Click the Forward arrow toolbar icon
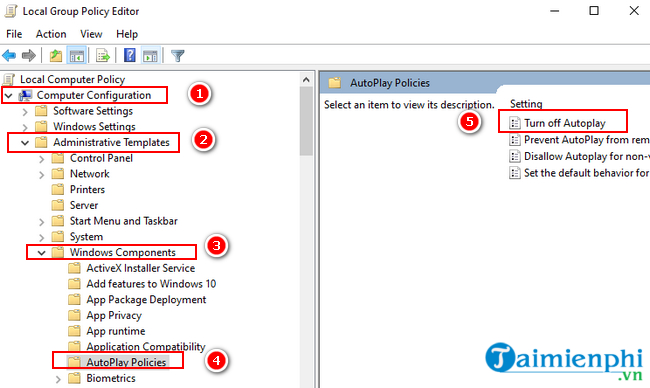The width and height of the screenshot is (650, 388). [x=29, y=55]
